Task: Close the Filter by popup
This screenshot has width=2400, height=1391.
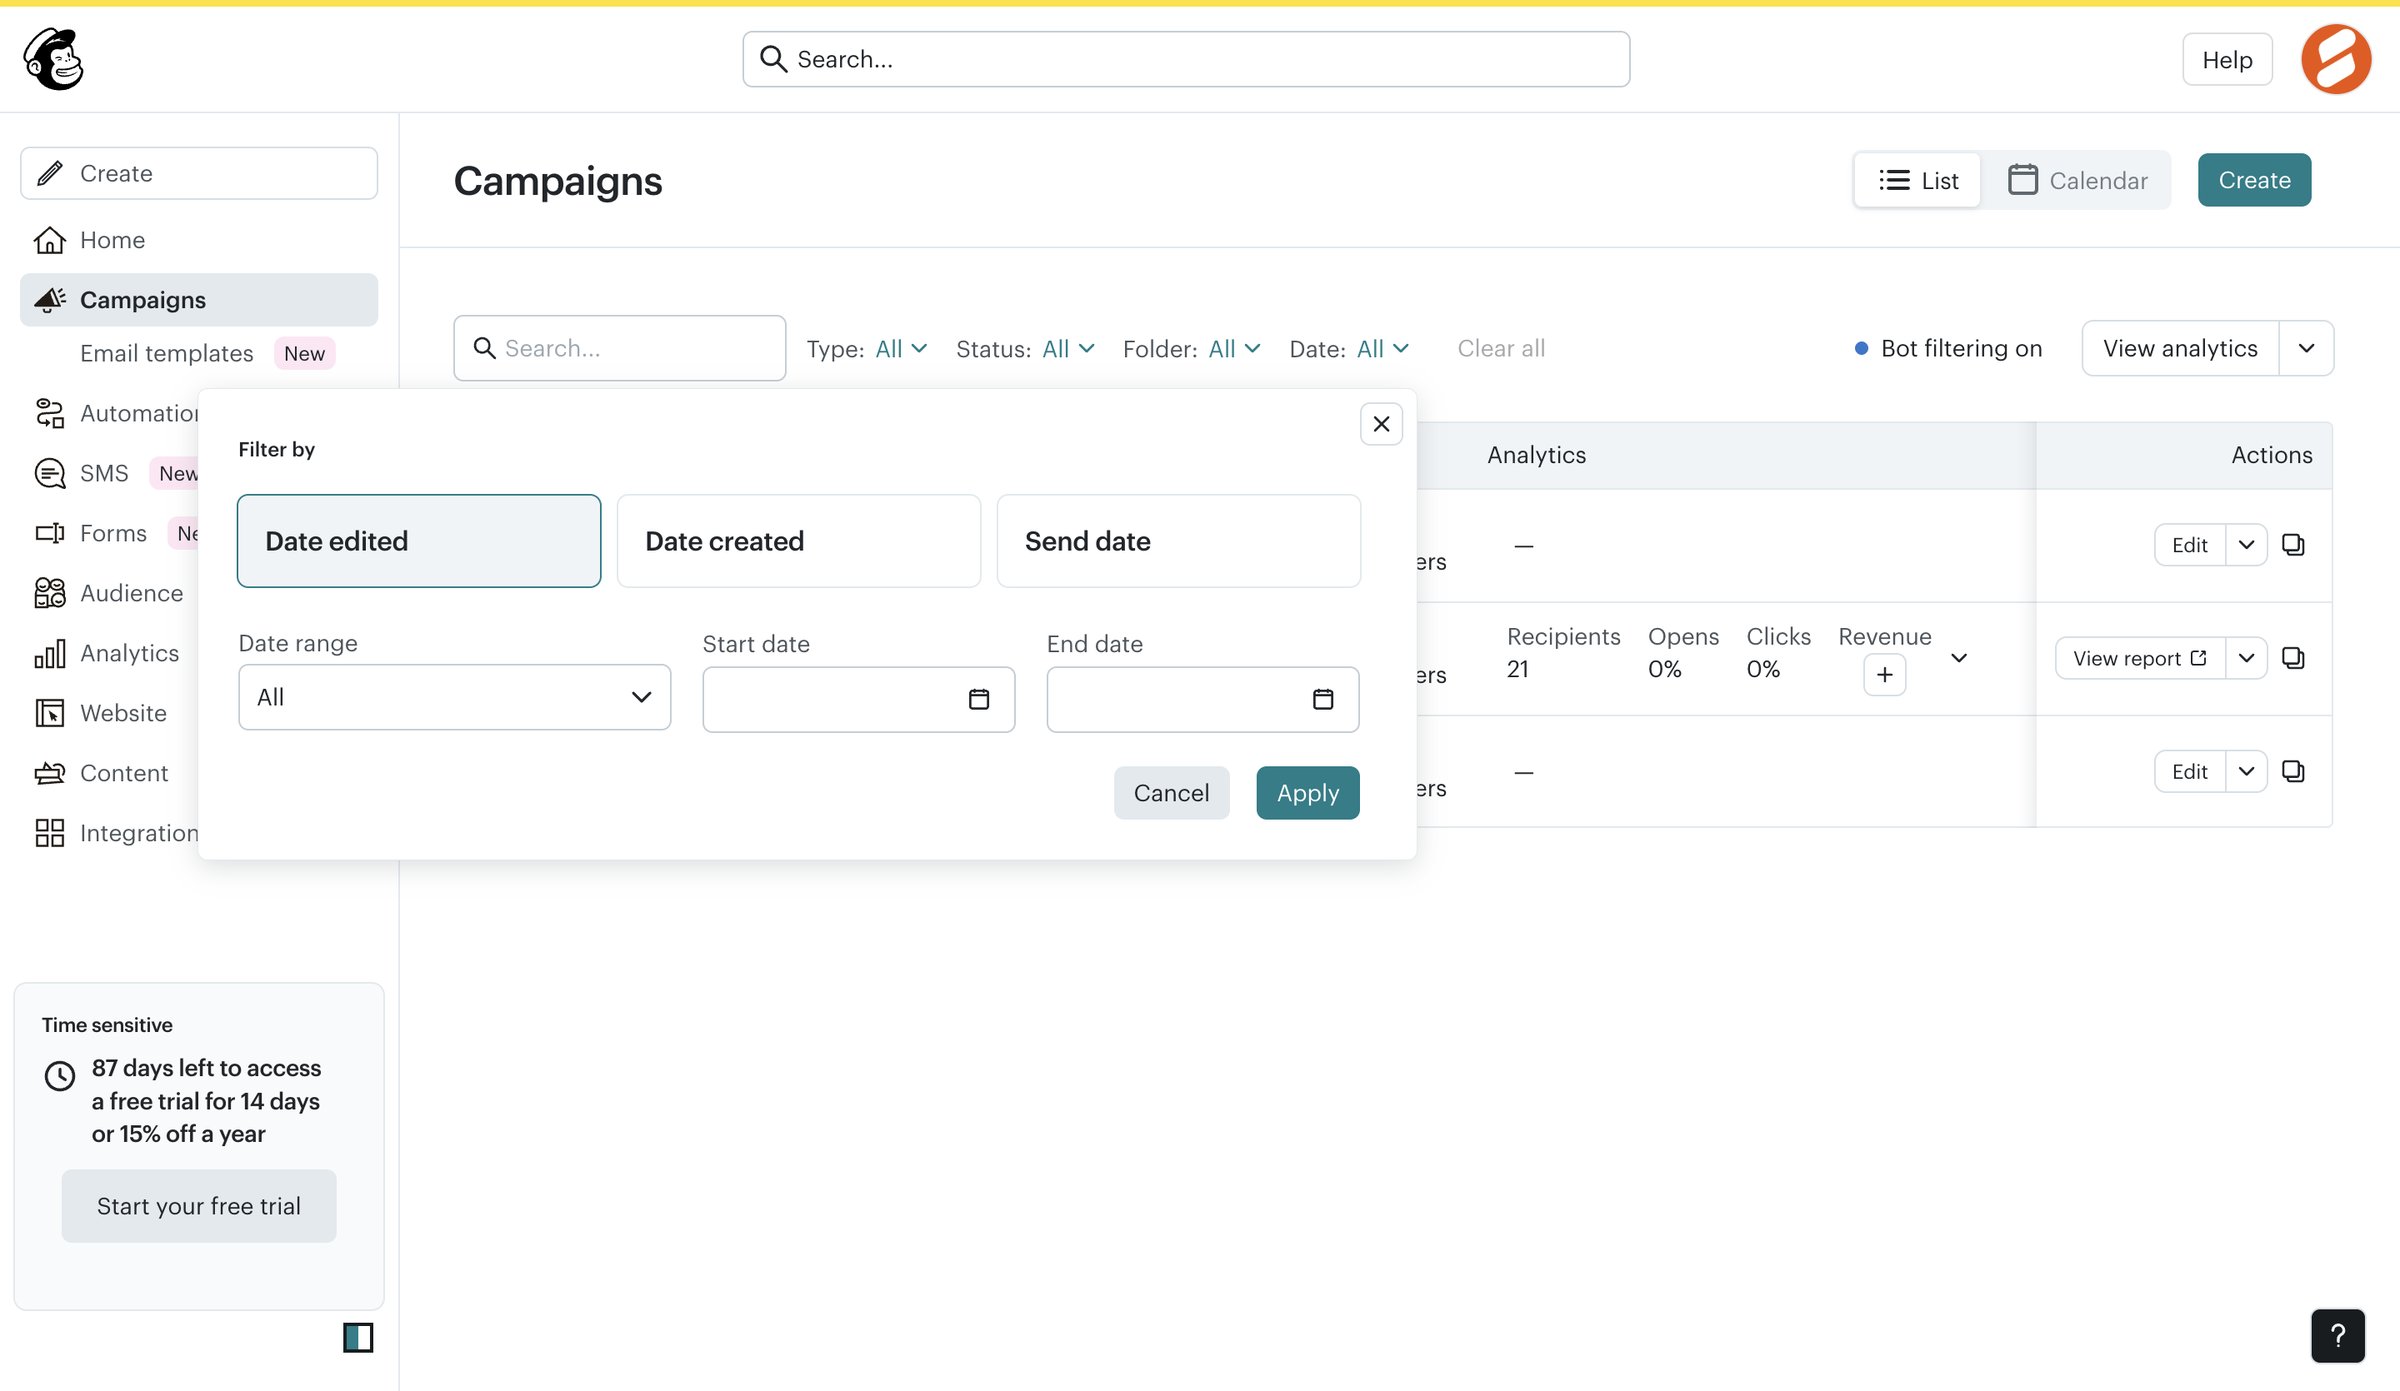Action: [x=1381, y=424]
